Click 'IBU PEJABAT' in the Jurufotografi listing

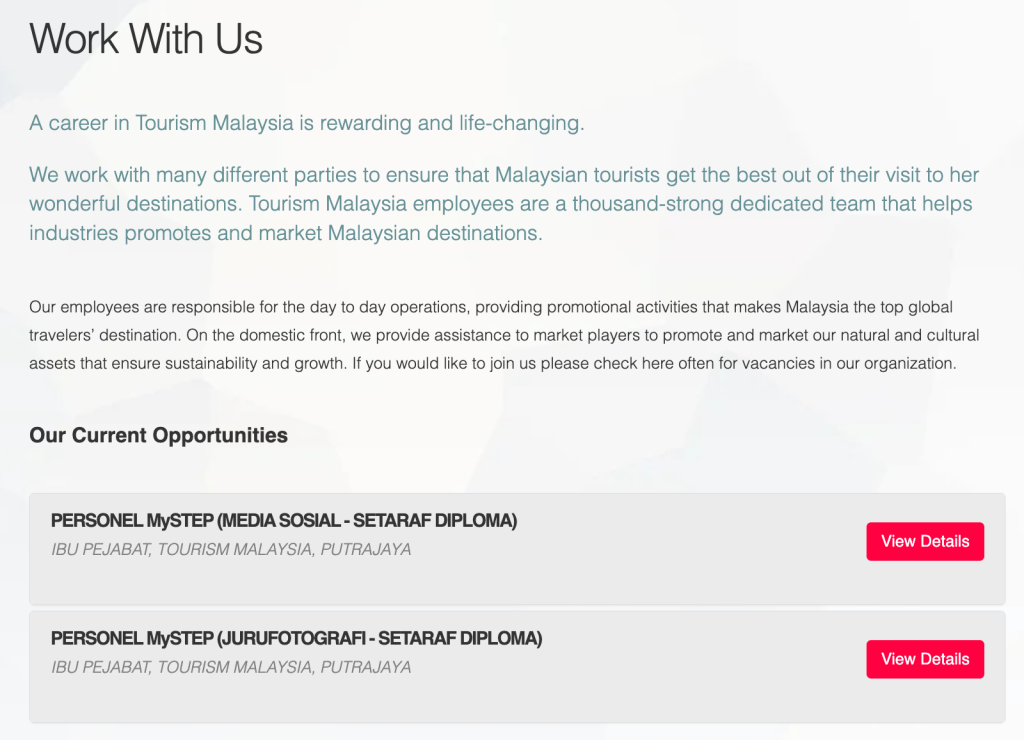tap(99, 668)
